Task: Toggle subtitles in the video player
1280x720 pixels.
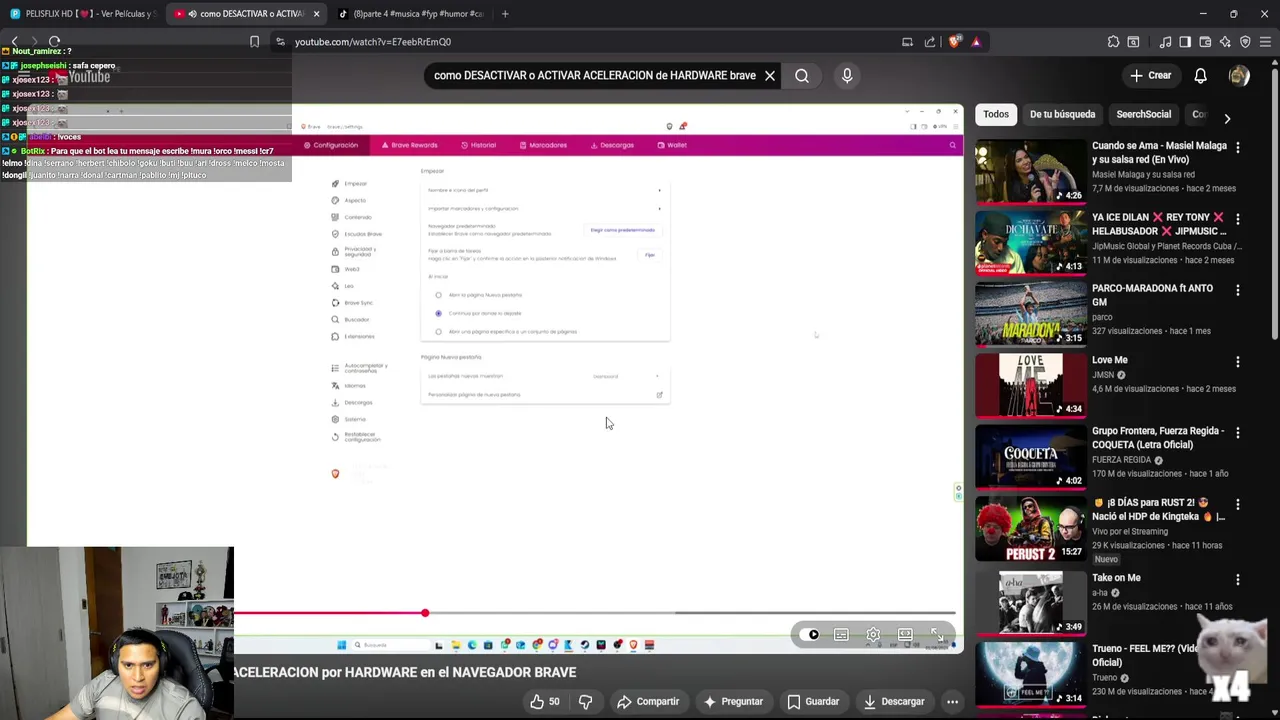Action: 841,635
